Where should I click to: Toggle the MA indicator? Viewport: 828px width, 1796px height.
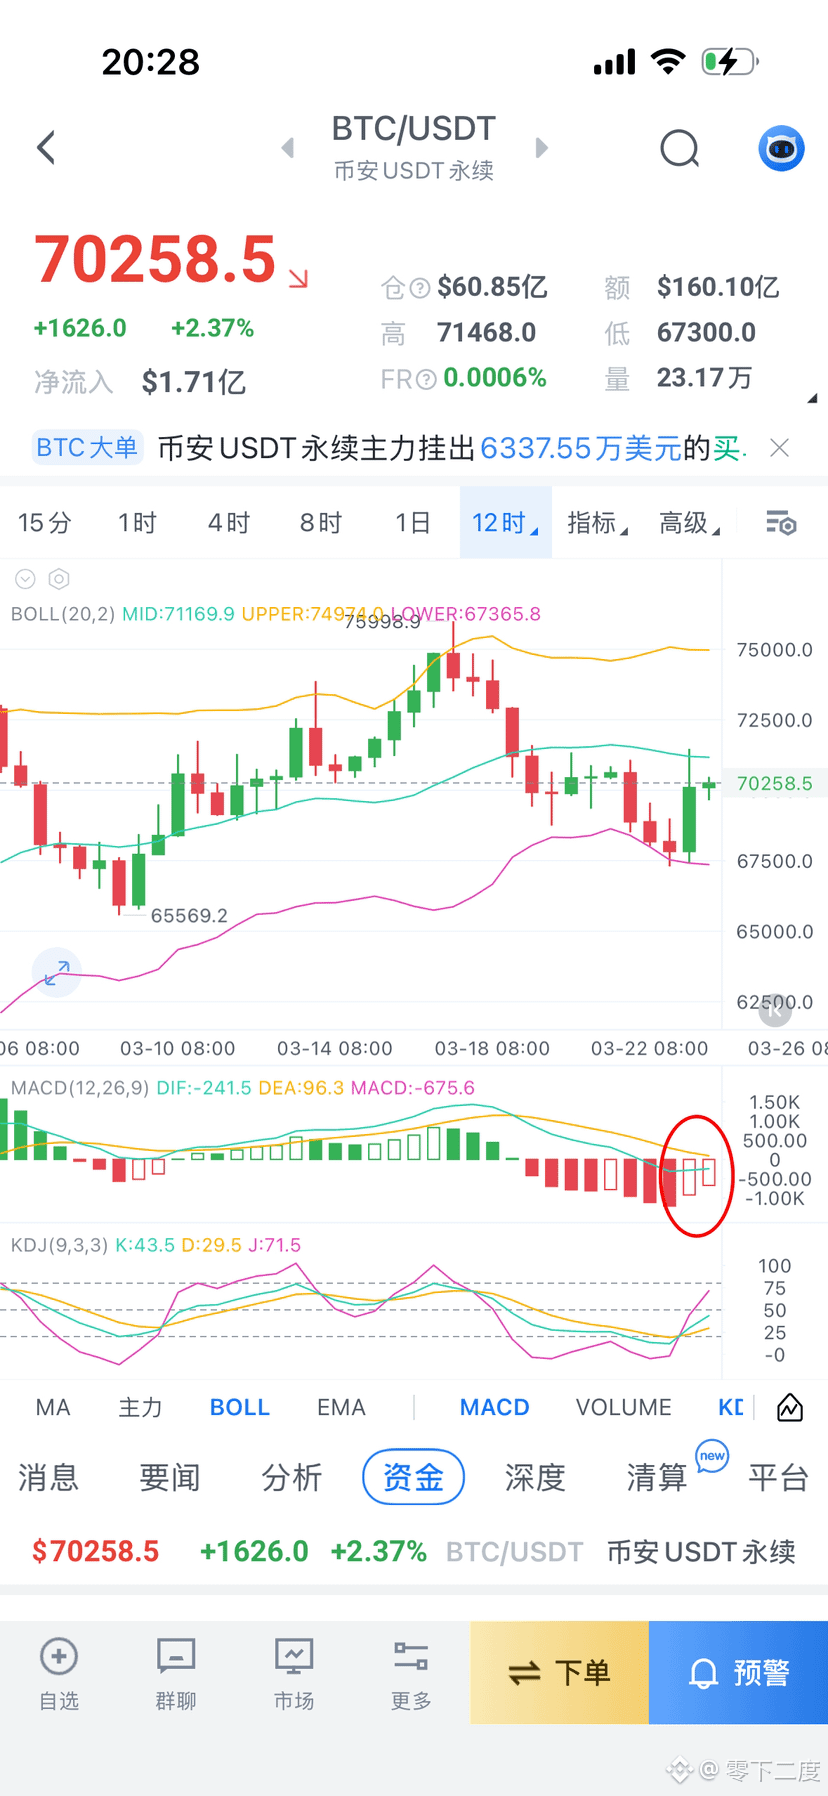[x=53, y=1407]
